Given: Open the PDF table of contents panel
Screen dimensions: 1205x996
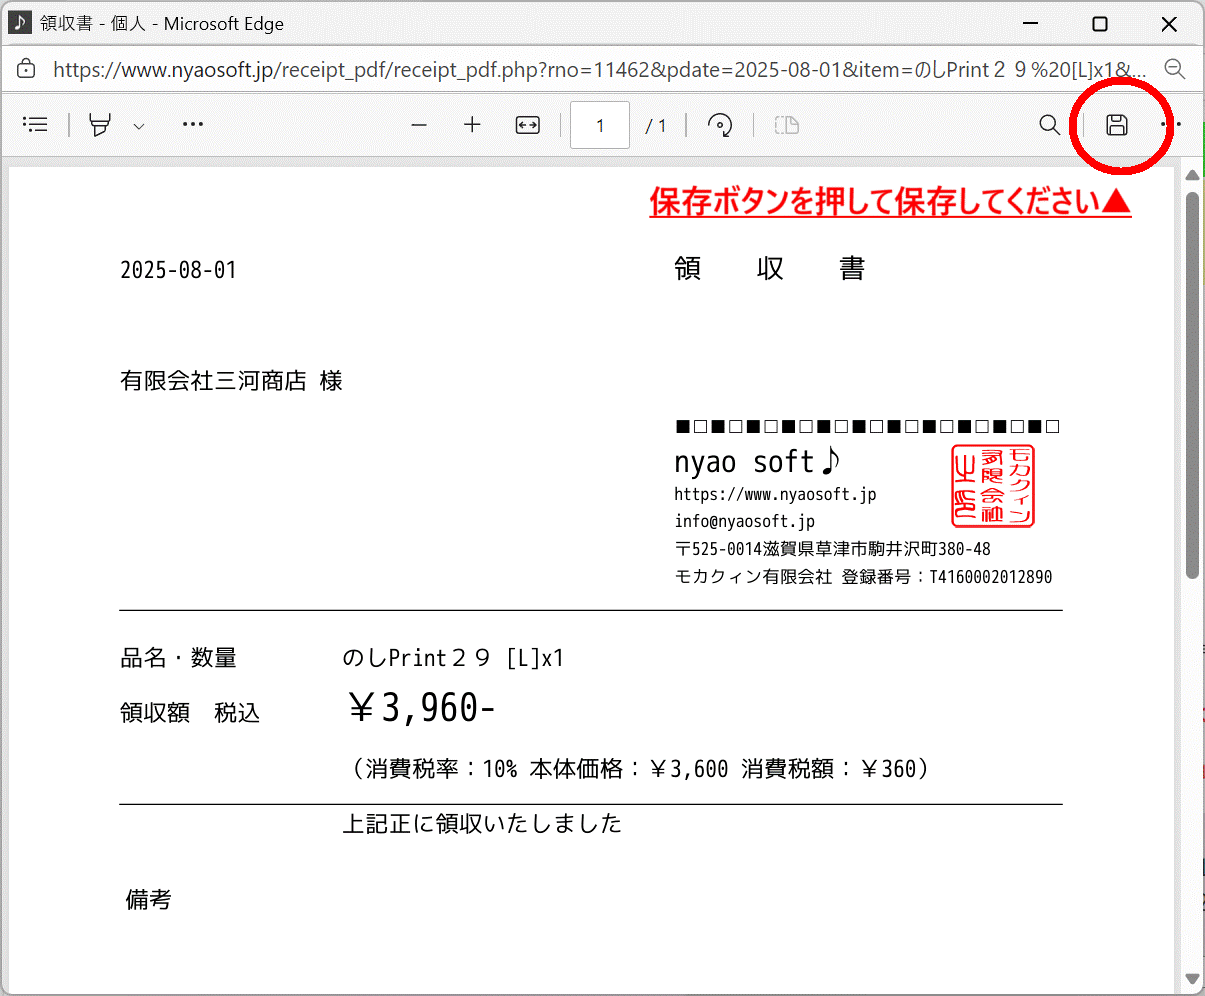Looking at the screenshot, I should point(35,125).
